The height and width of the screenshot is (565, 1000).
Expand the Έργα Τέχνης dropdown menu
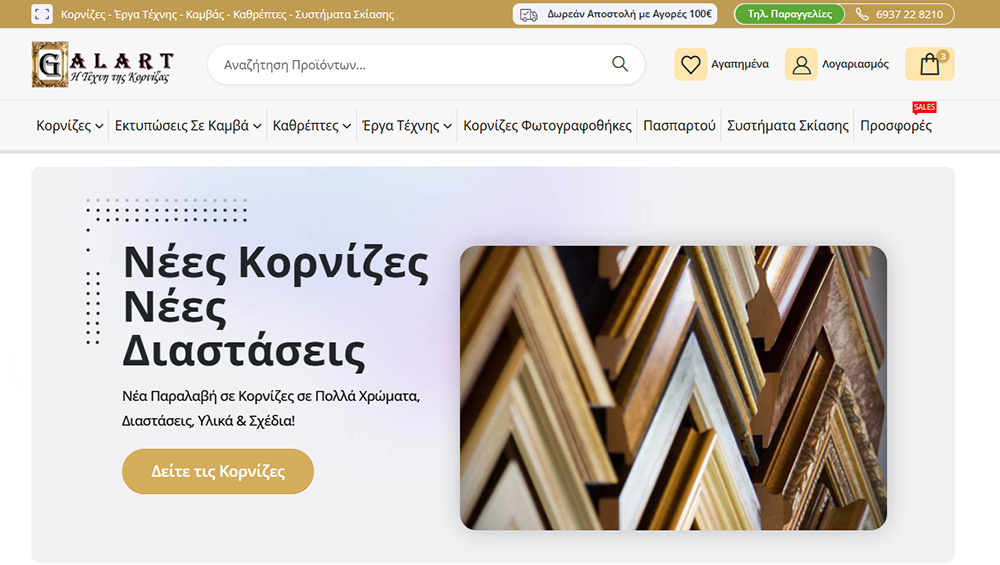click(x=406, y=126)
